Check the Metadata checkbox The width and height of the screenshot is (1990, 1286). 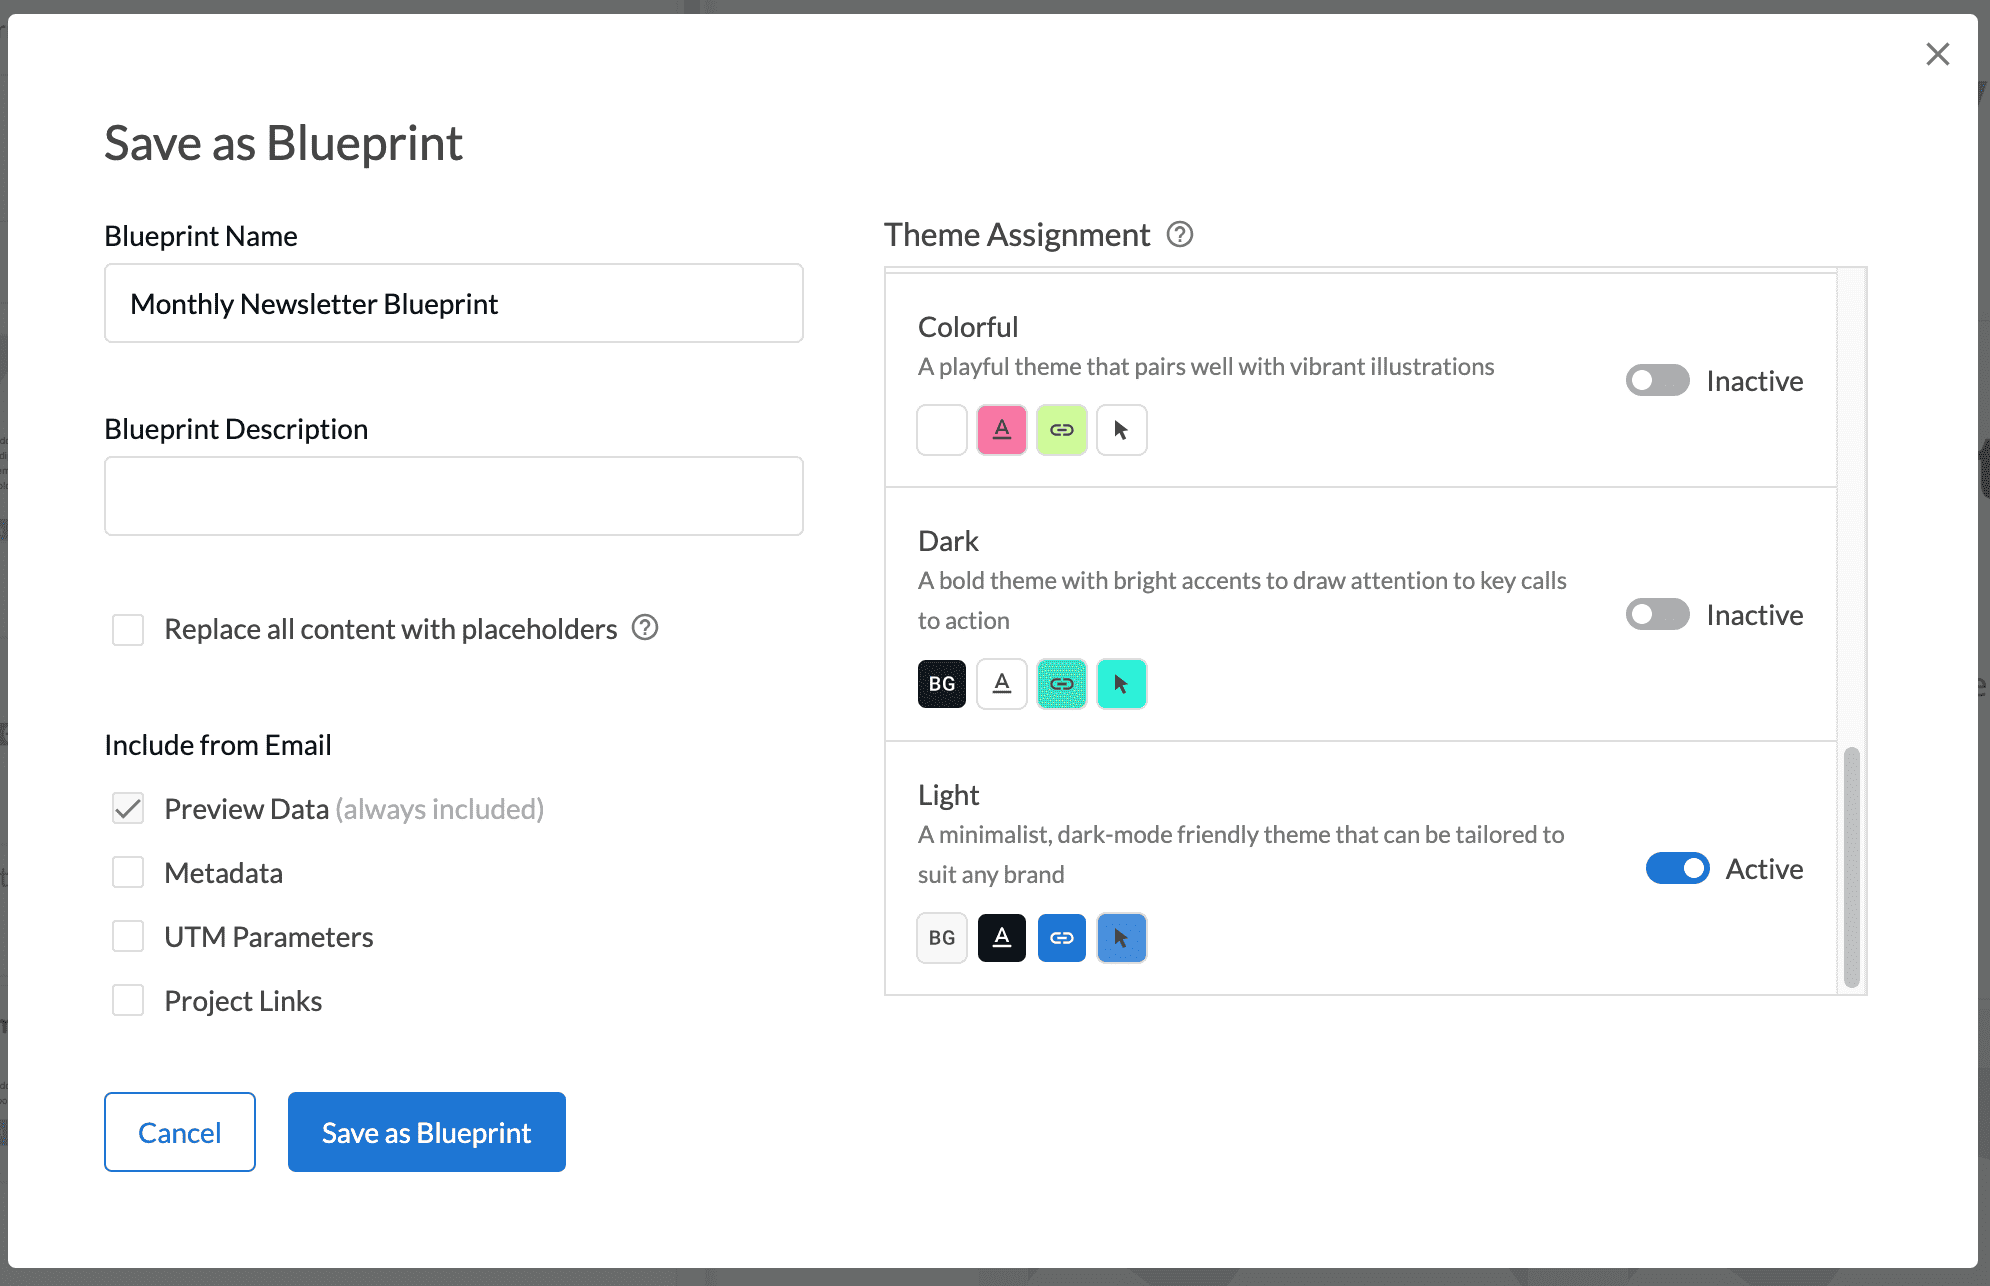pyautogui.click(x=128, y=873)
